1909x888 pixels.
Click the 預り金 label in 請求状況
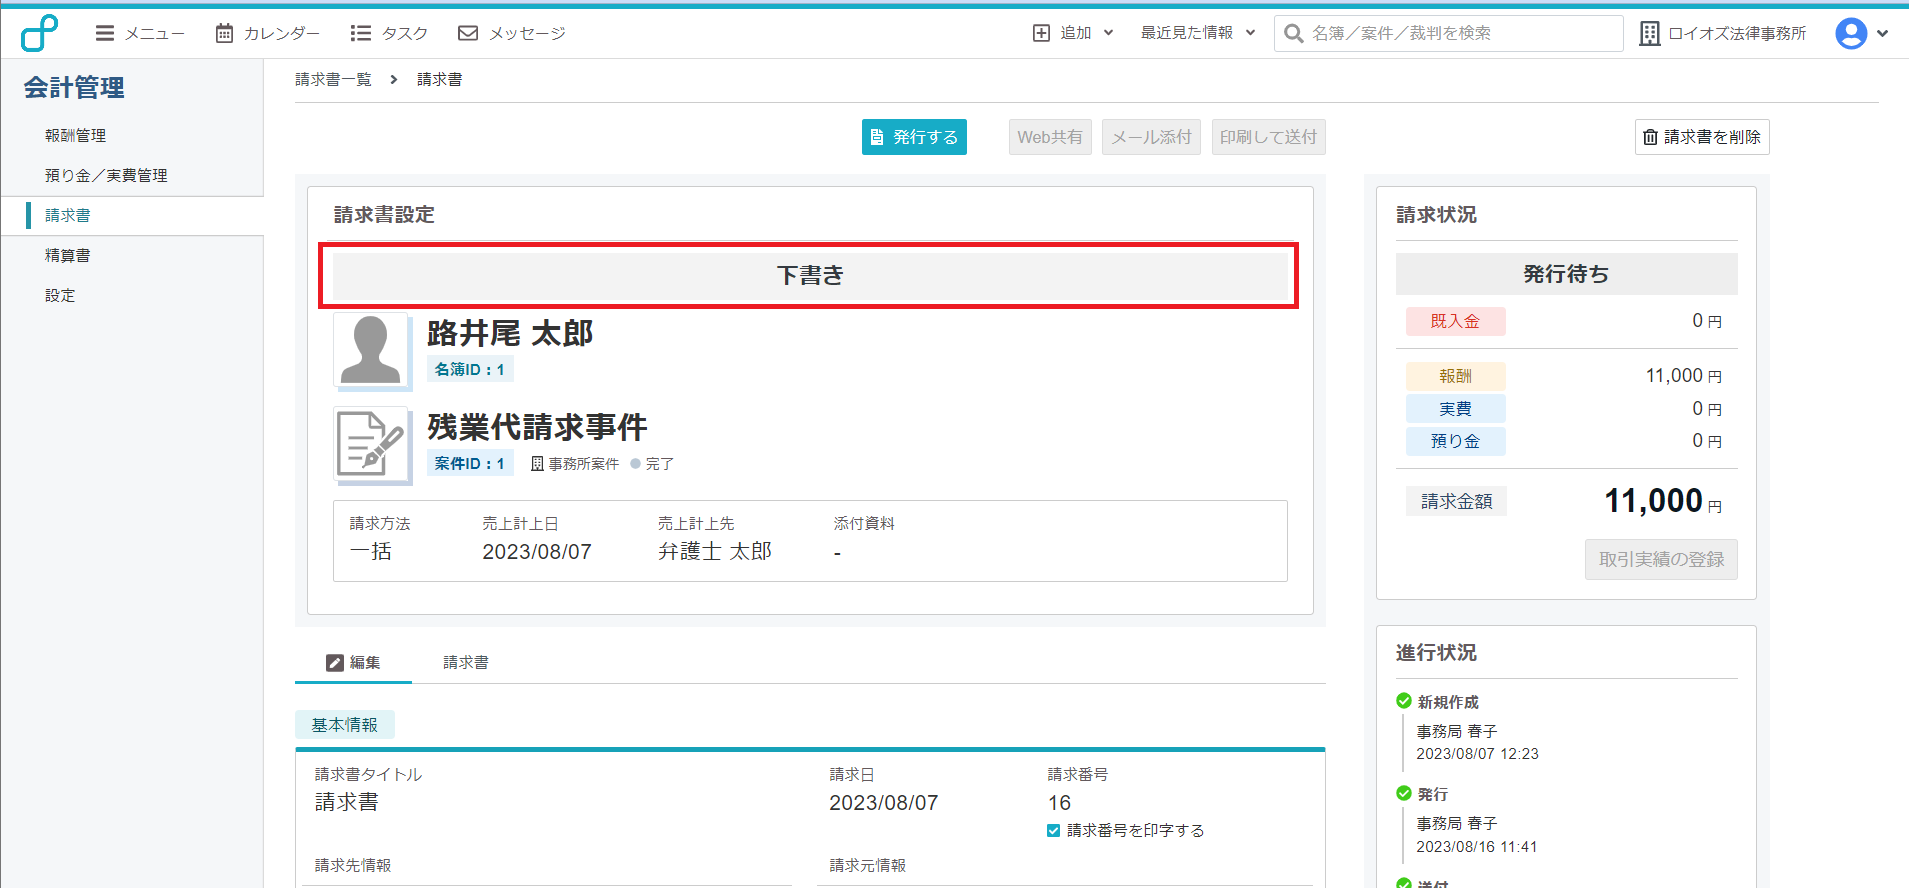[1455, 441]
